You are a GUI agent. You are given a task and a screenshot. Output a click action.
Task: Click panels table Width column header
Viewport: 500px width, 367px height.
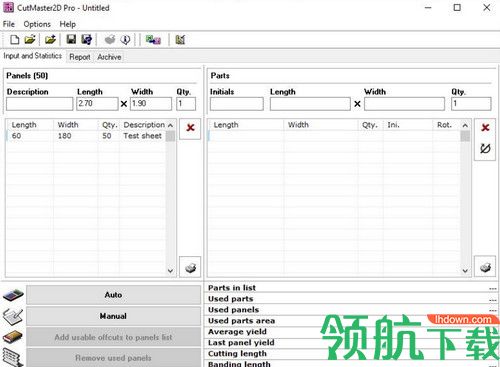click(76, 125)
